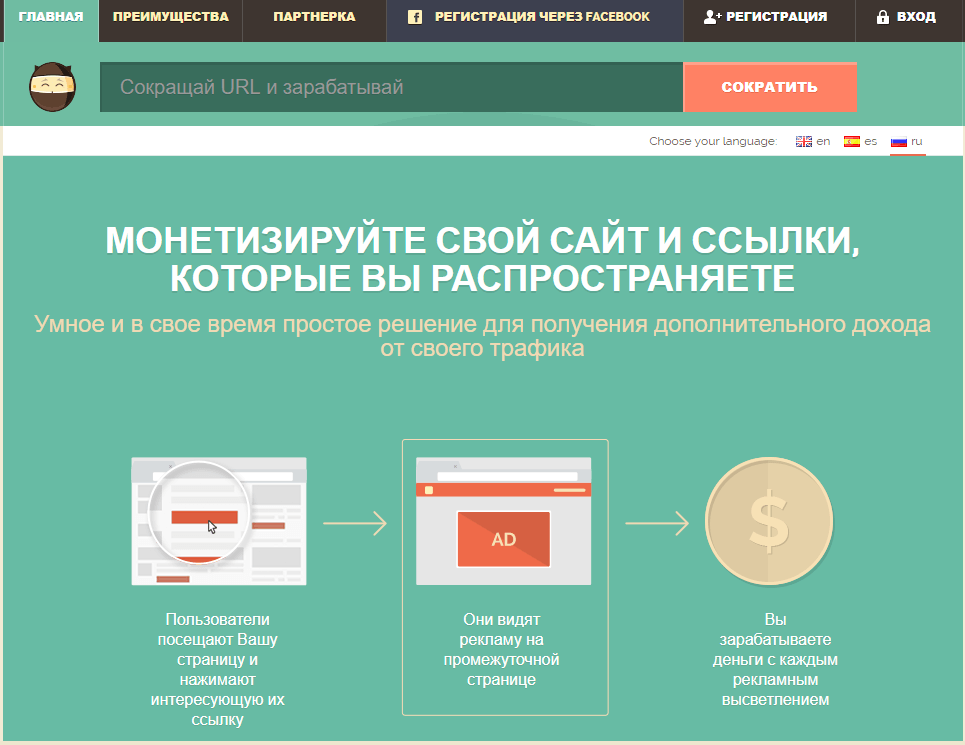Click the padlock login icon
The width and height of the screenshot is (965, 745).
pos(883,17)
